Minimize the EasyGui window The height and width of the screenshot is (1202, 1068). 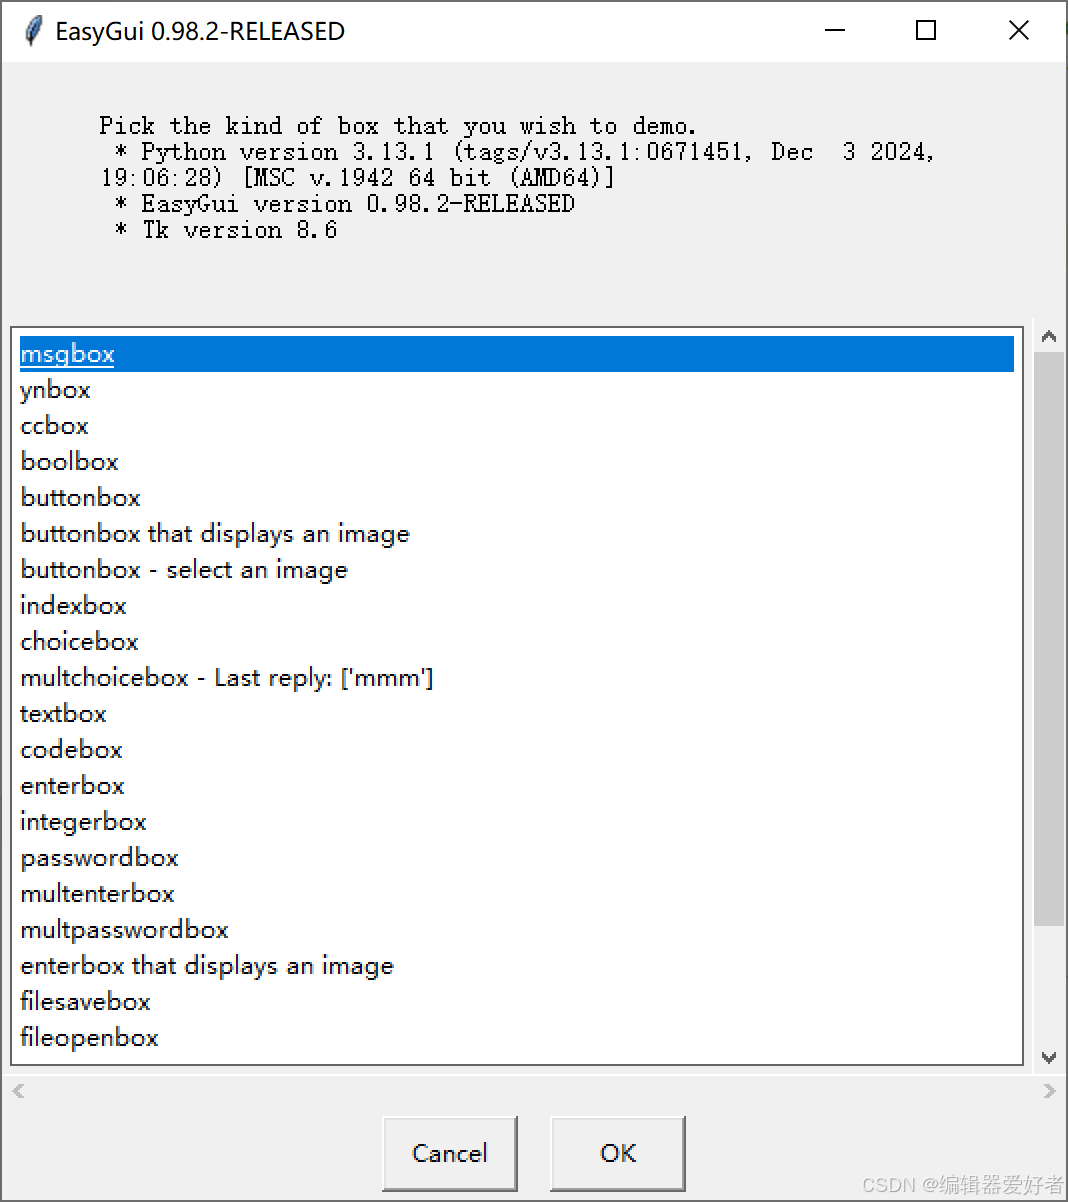(835, 31)
